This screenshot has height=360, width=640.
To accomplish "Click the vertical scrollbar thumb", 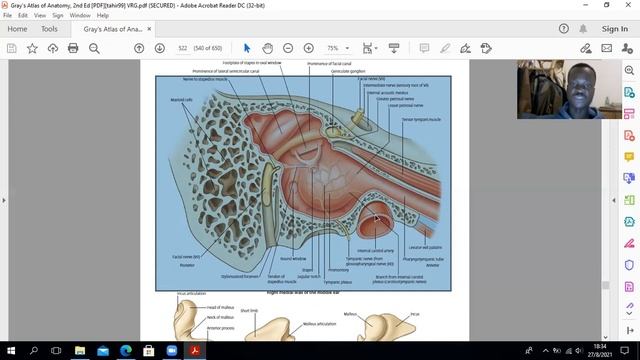I will [x=606, y=284].
